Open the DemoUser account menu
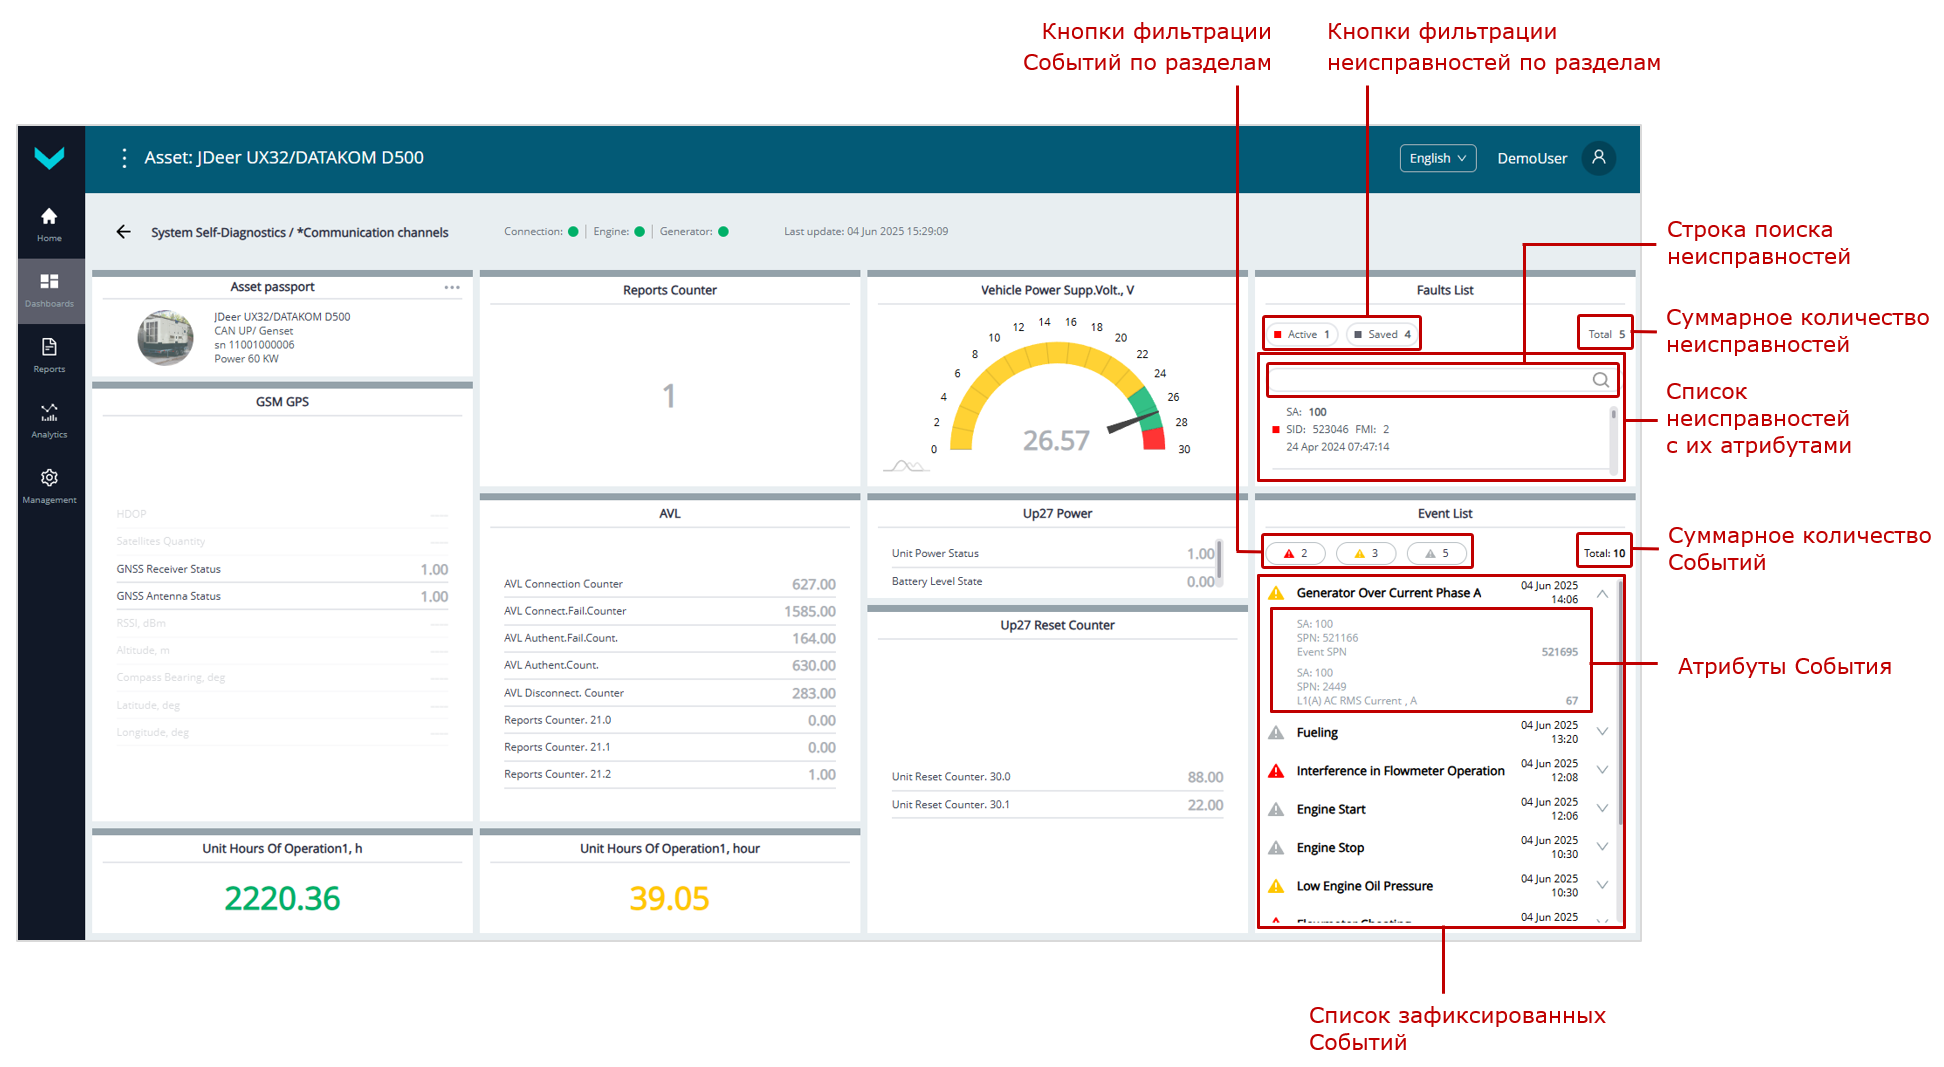Viewport: 1944px width, 1067px height. point(1532,158)
